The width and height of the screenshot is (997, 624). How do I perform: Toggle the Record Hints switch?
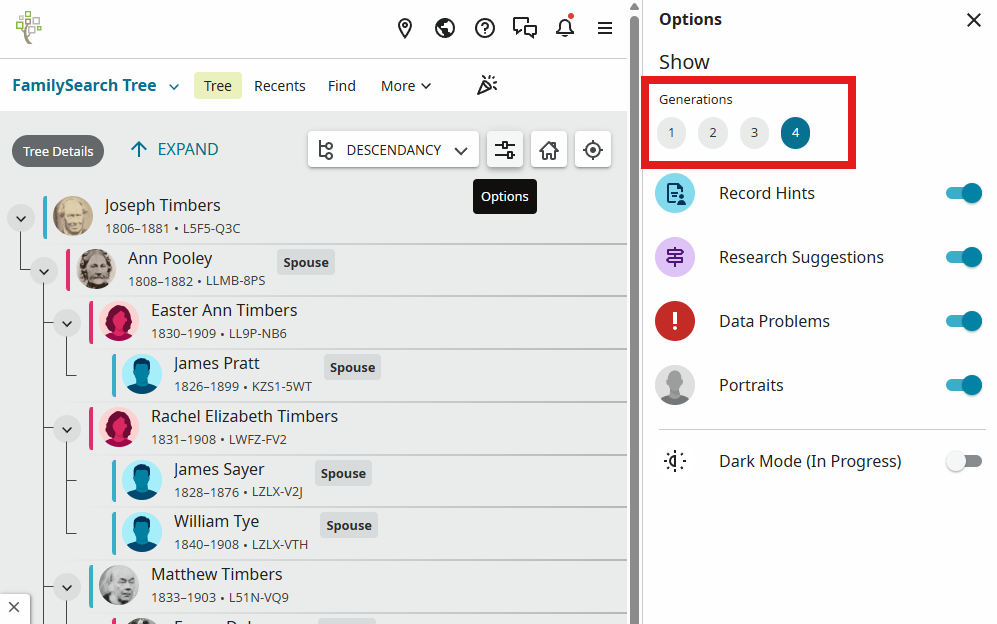pyautogui.click(x=964, y=193)
